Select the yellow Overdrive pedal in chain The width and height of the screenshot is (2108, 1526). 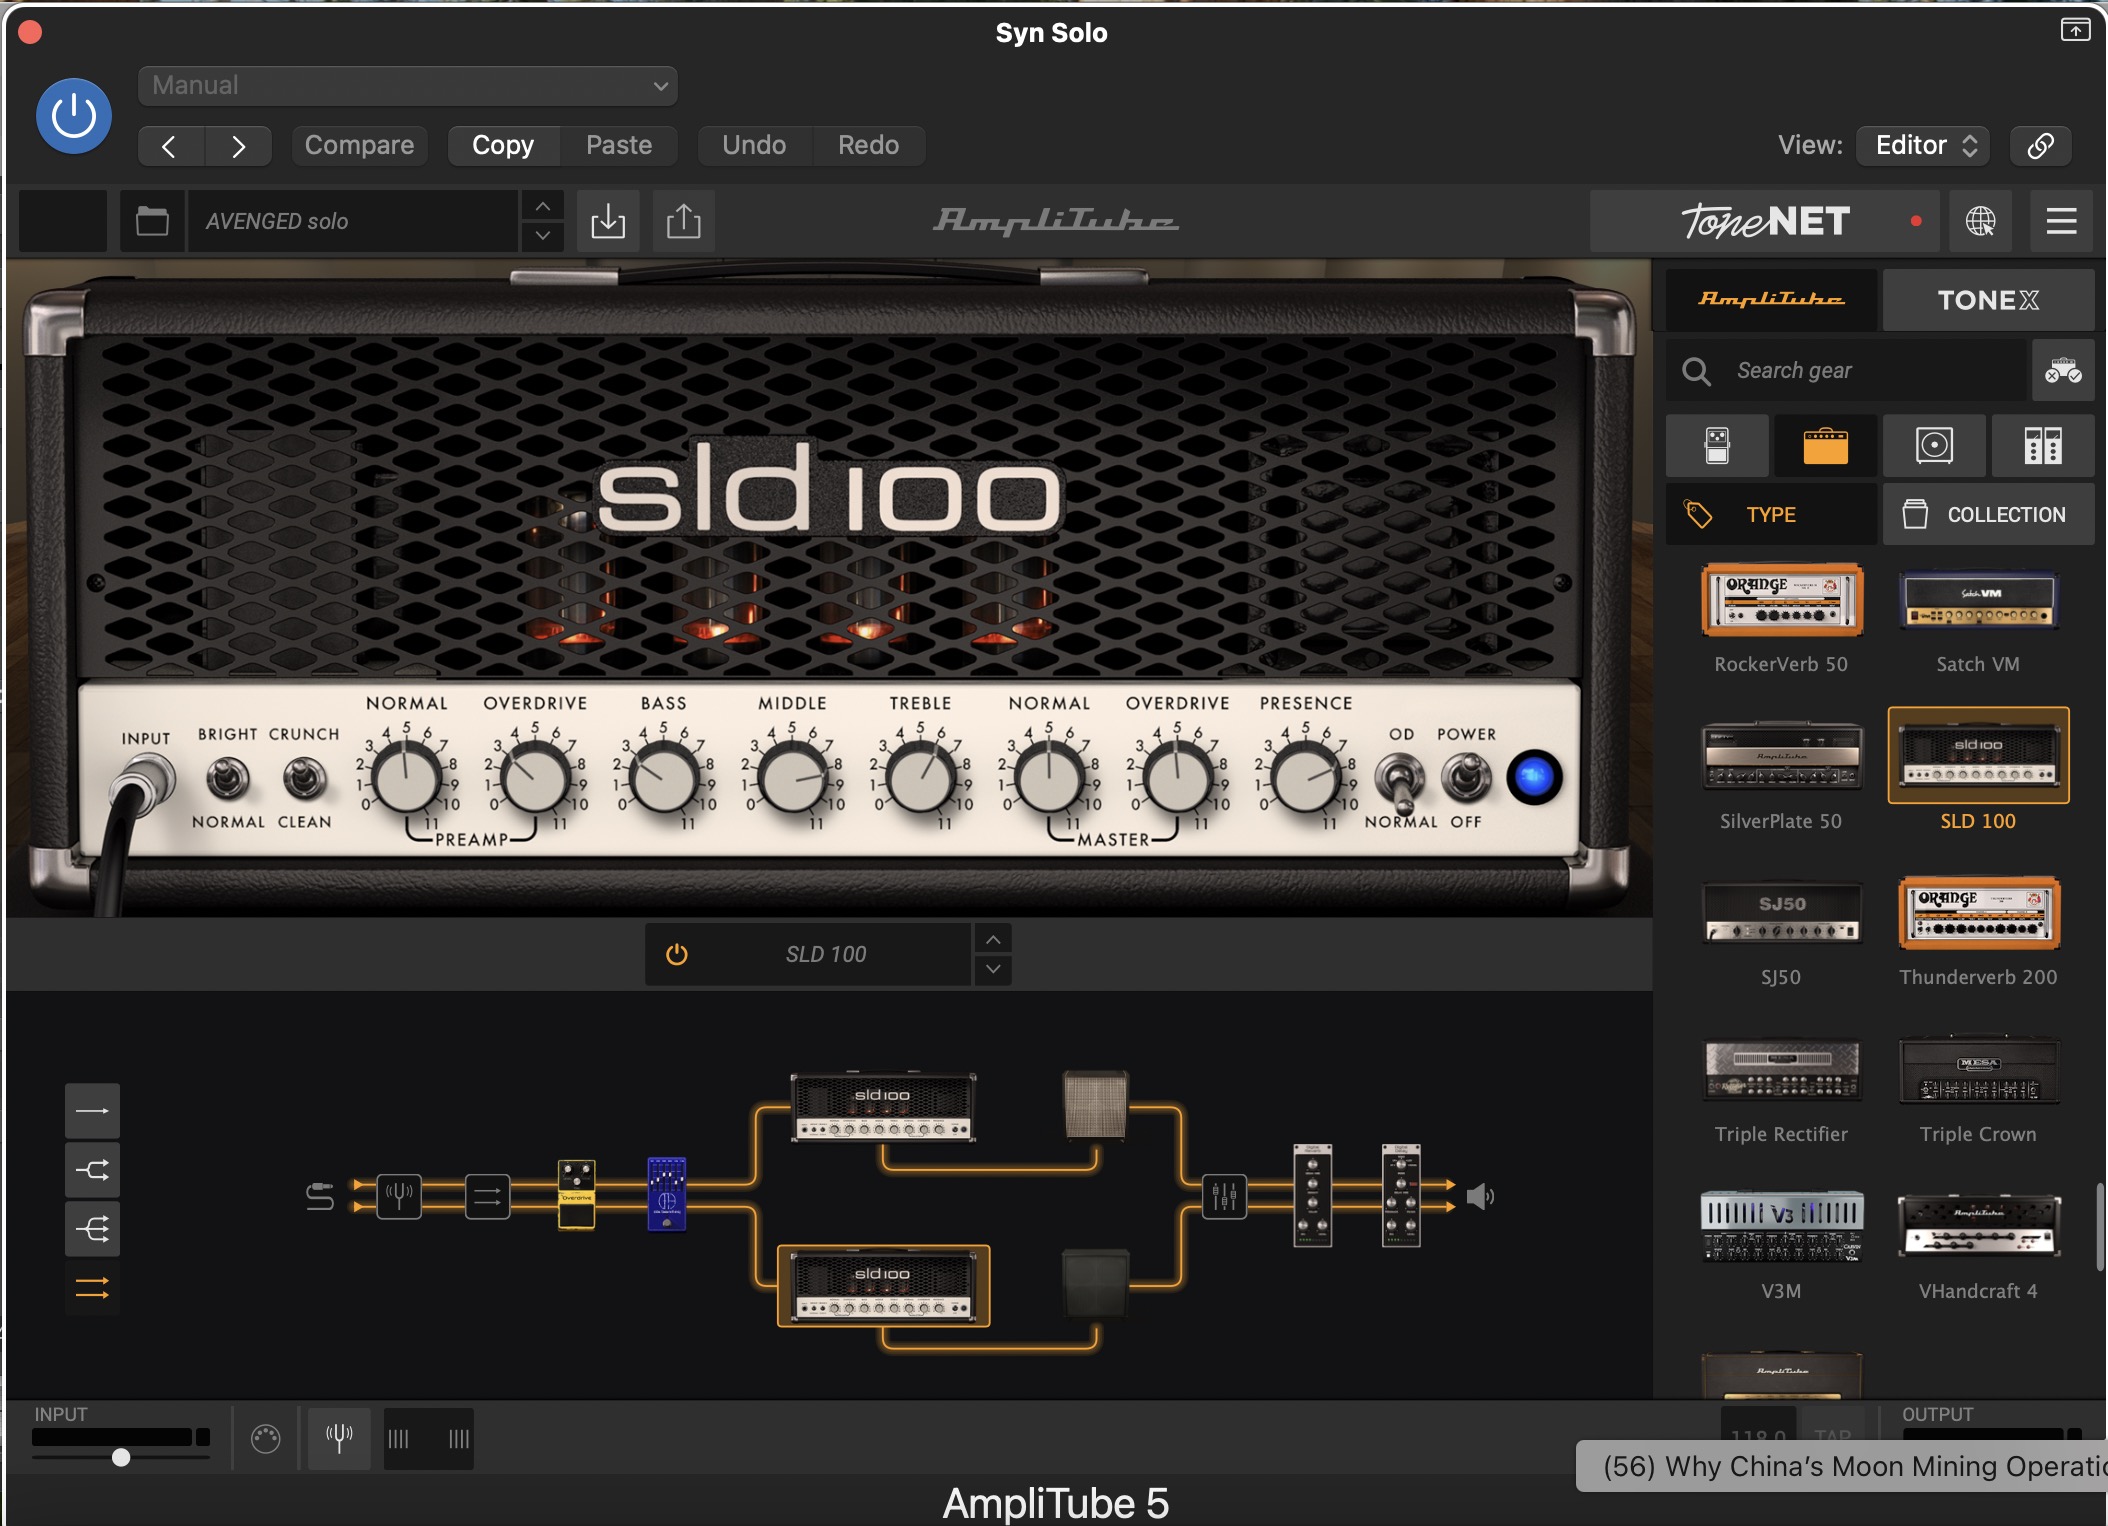(x=576, y=1194)
